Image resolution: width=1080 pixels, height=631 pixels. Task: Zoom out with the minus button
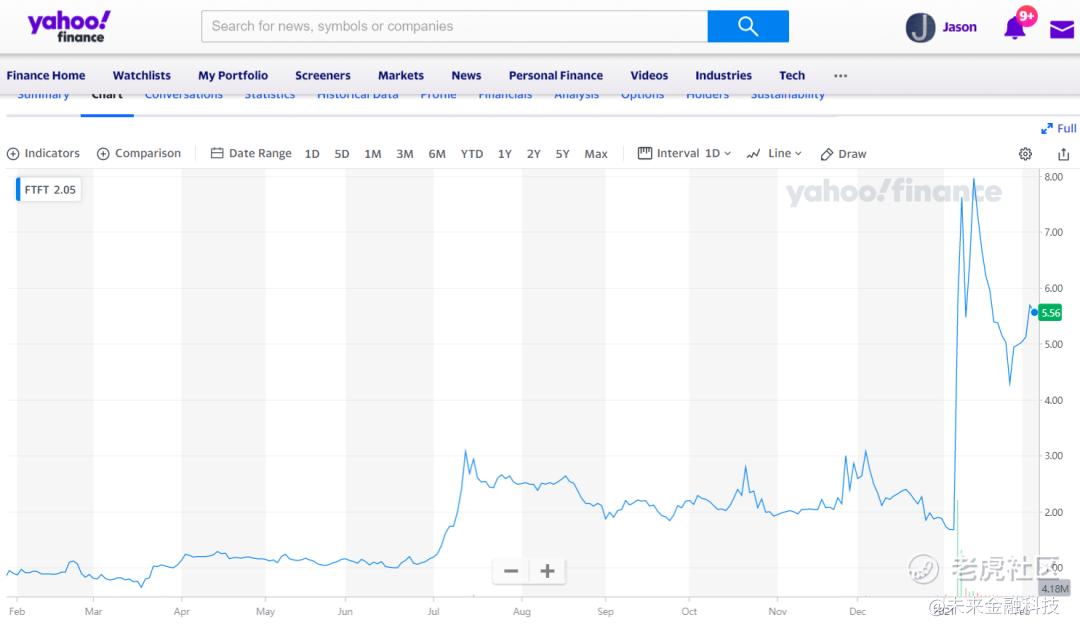point(511,571)
